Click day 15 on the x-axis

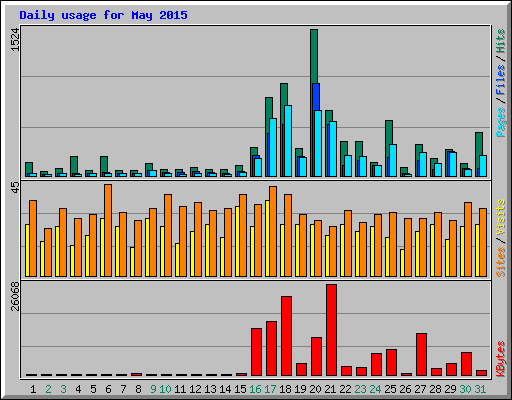[240, 389]
